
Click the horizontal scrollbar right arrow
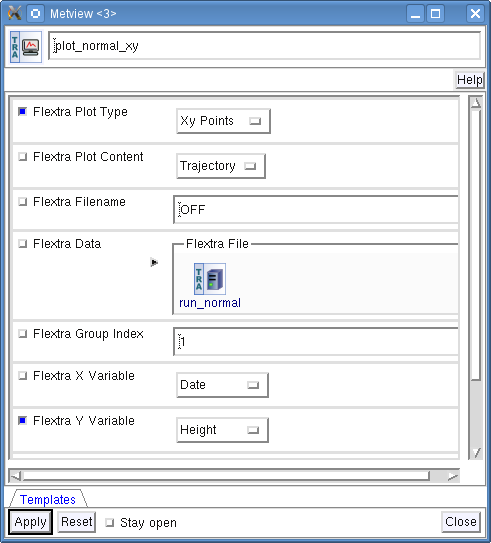453,477
